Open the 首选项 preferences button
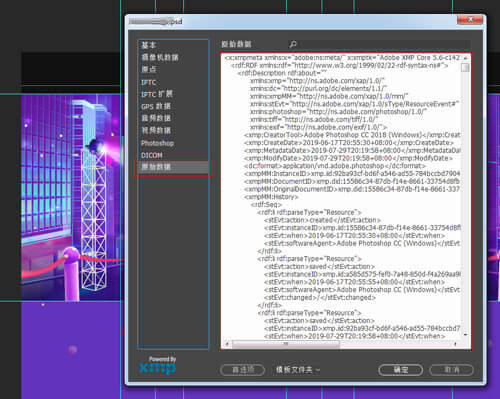500x399 pixels. [x=242, y=370]
